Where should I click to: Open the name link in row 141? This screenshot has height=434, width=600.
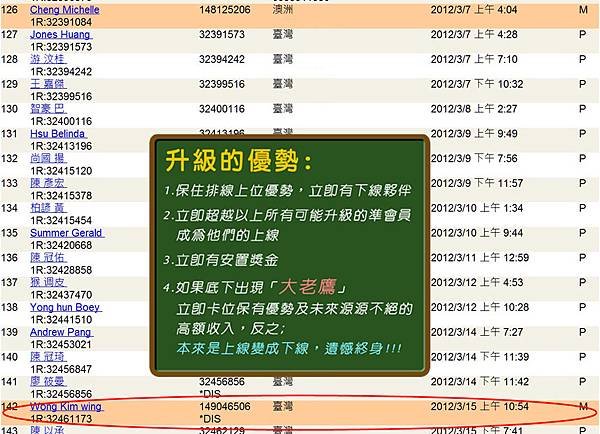[x=48, y=381]
